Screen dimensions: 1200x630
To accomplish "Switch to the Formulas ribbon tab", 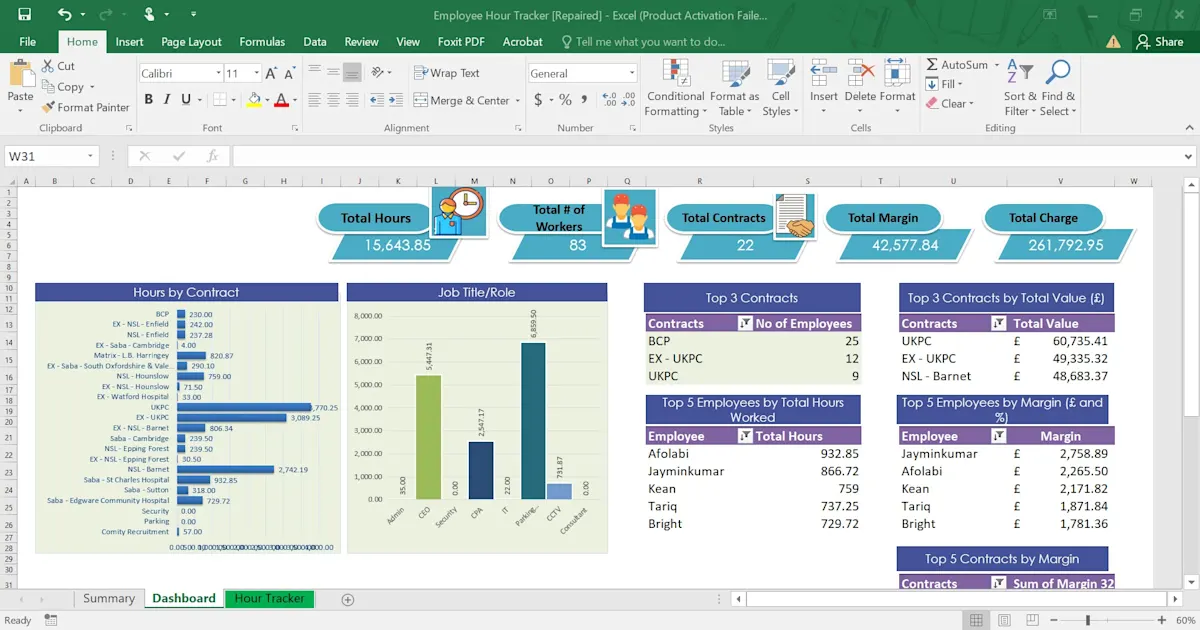I will pyautogui.click(x=262, y=42).
